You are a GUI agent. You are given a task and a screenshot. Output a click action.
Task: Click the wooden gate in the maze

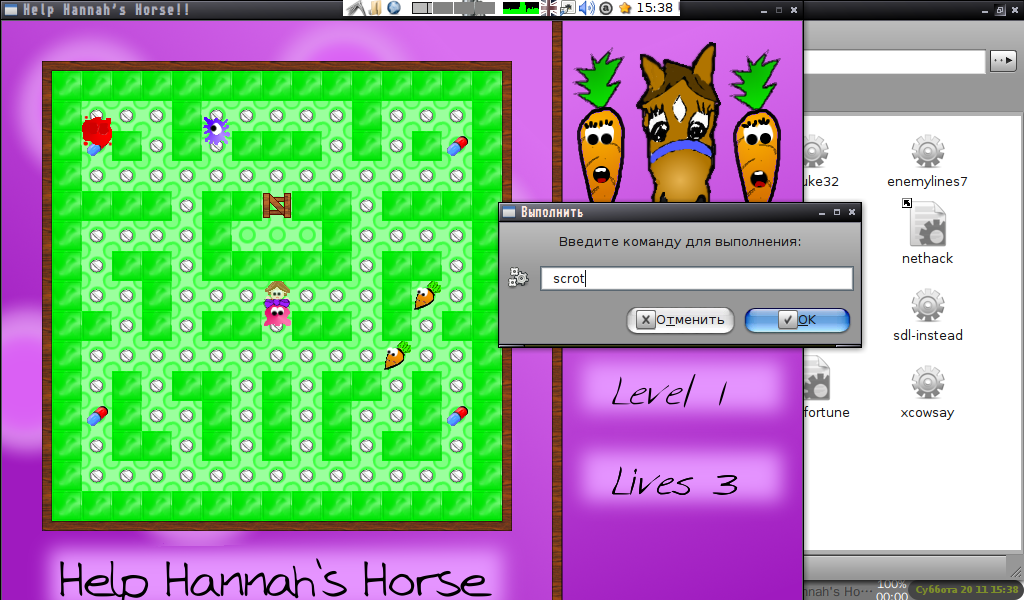tap(277, 205)
